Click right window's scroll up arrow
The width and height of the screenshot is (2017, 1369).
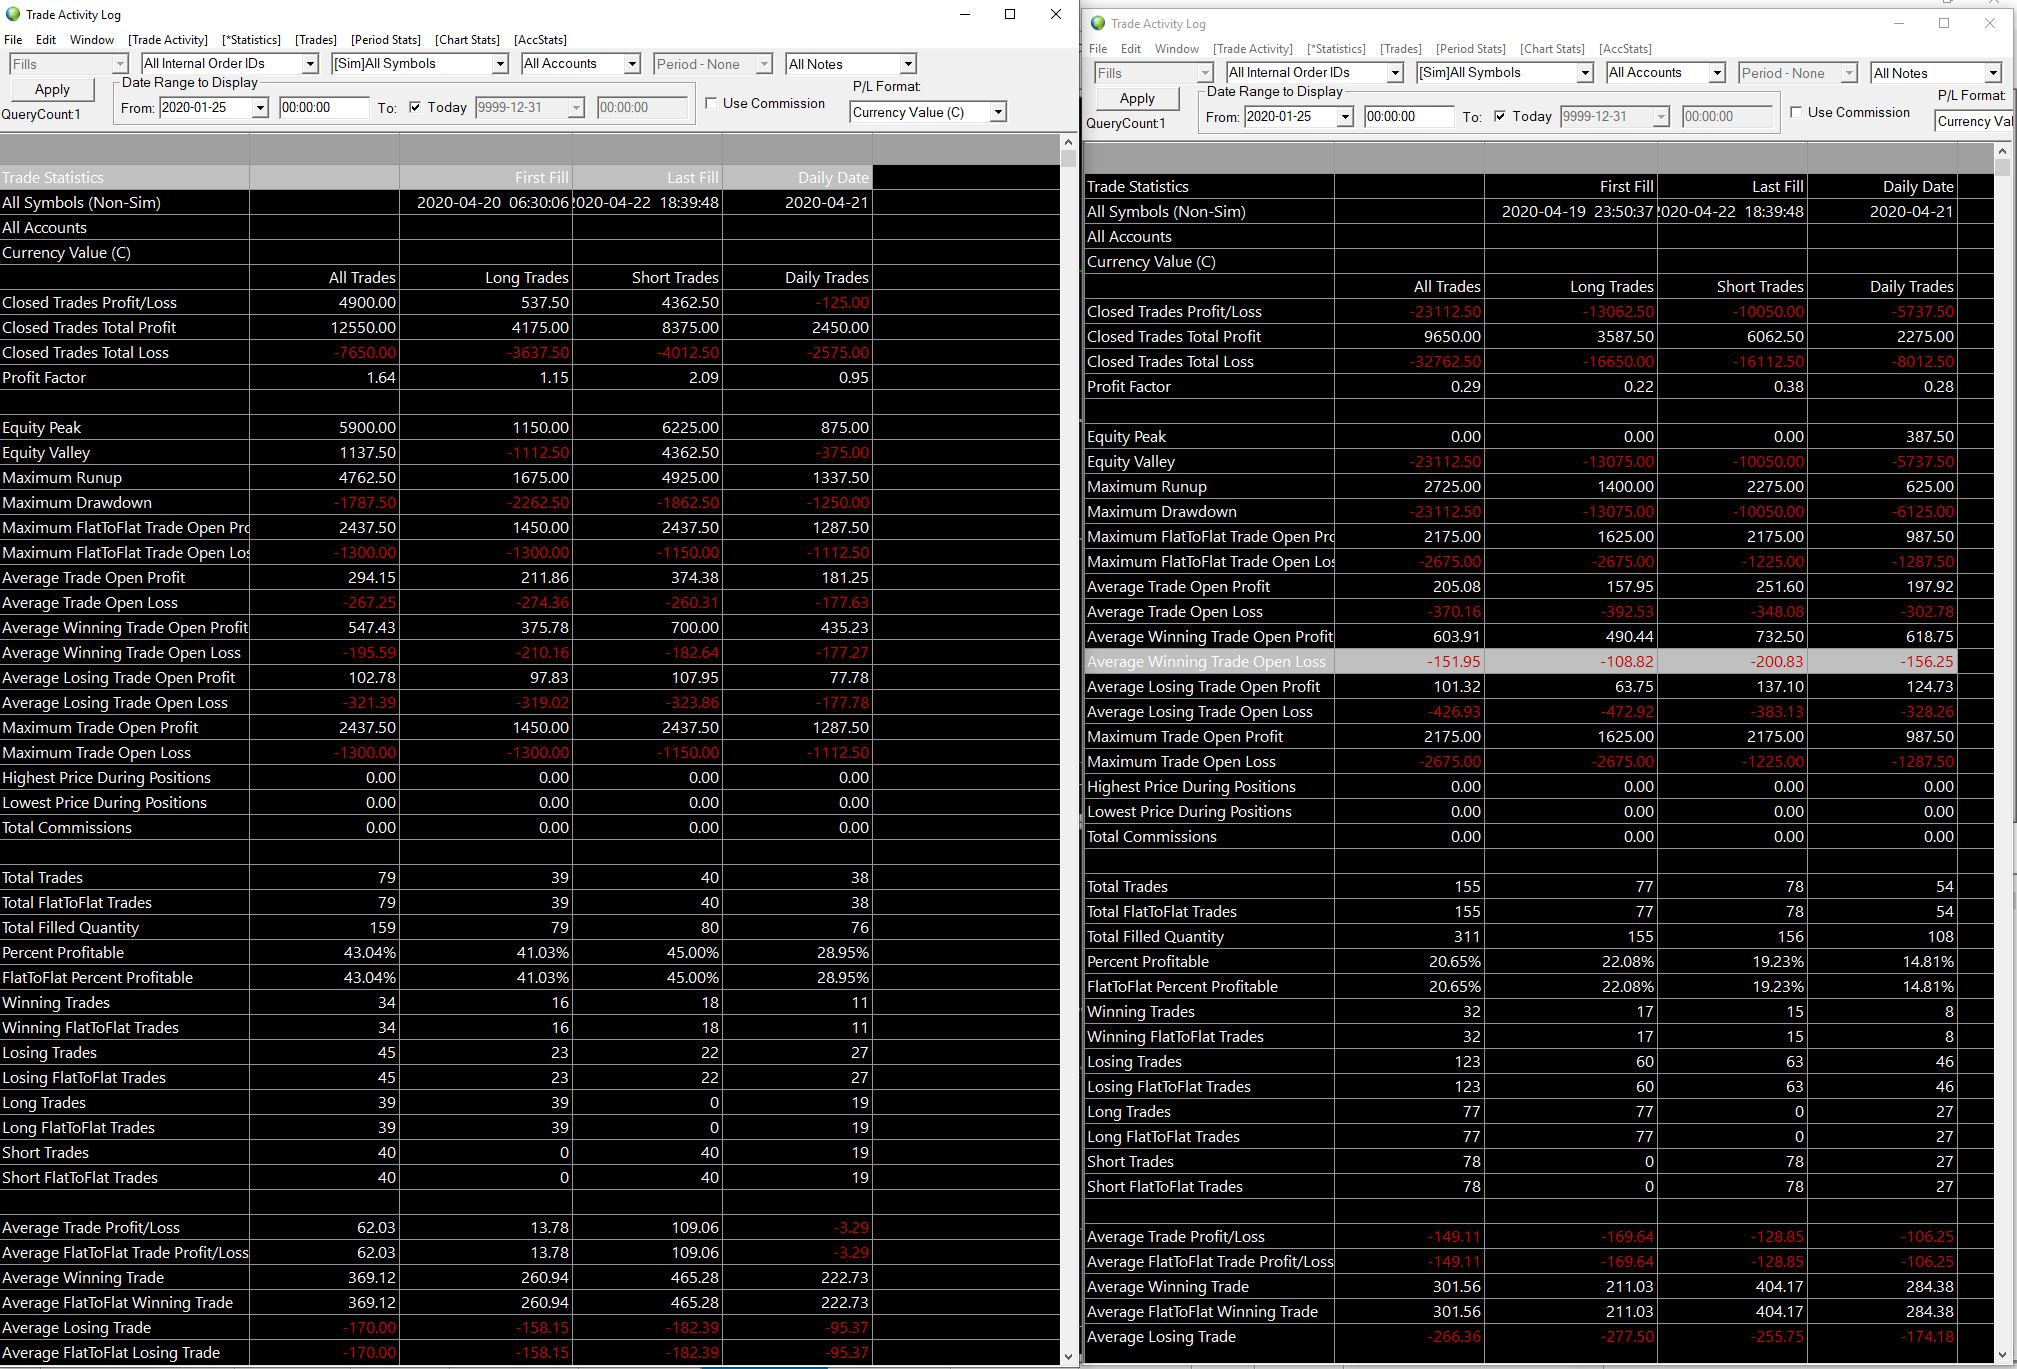pos(2002,151)
